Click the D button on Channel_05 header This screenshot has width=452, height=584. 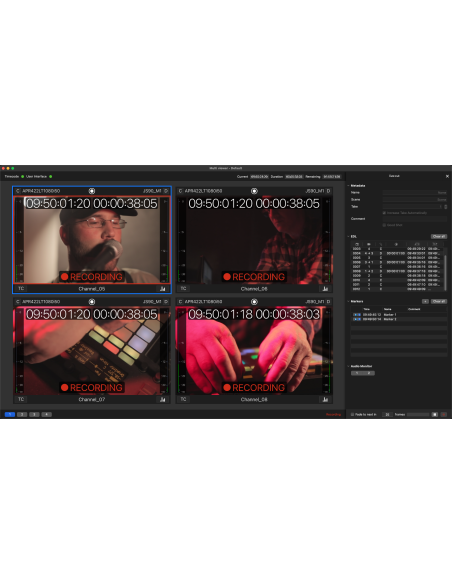point(166,191)
